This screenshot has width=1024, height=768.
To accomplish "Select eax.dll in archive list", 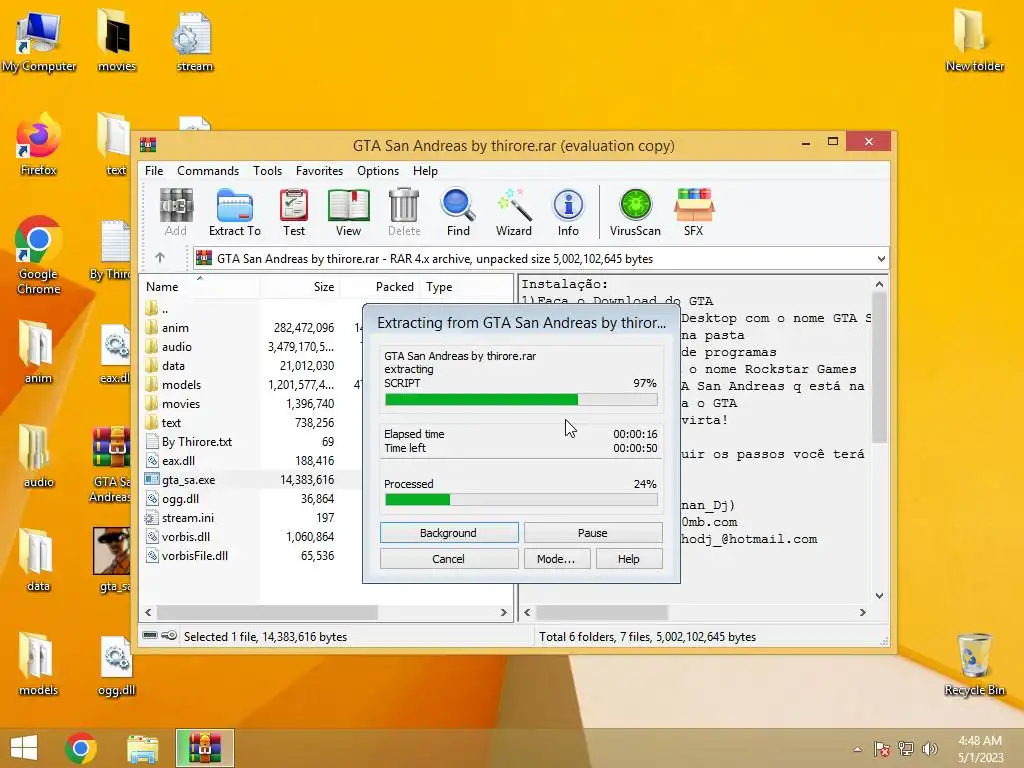I will [x=178, y=460].
